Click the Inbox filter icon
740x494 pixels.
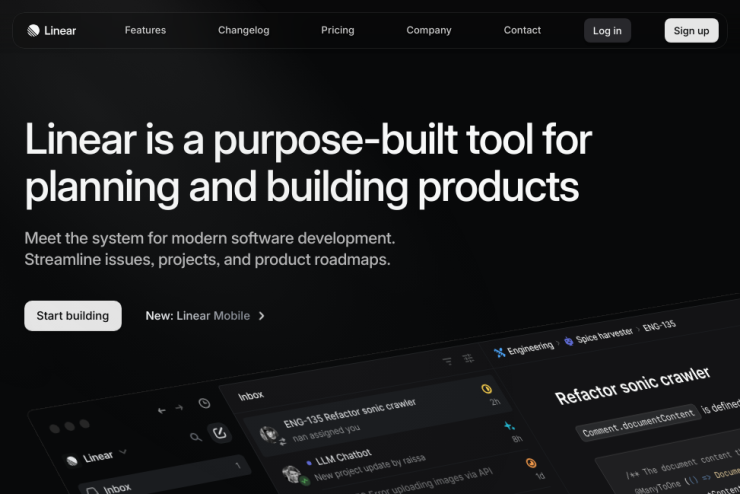447,361
